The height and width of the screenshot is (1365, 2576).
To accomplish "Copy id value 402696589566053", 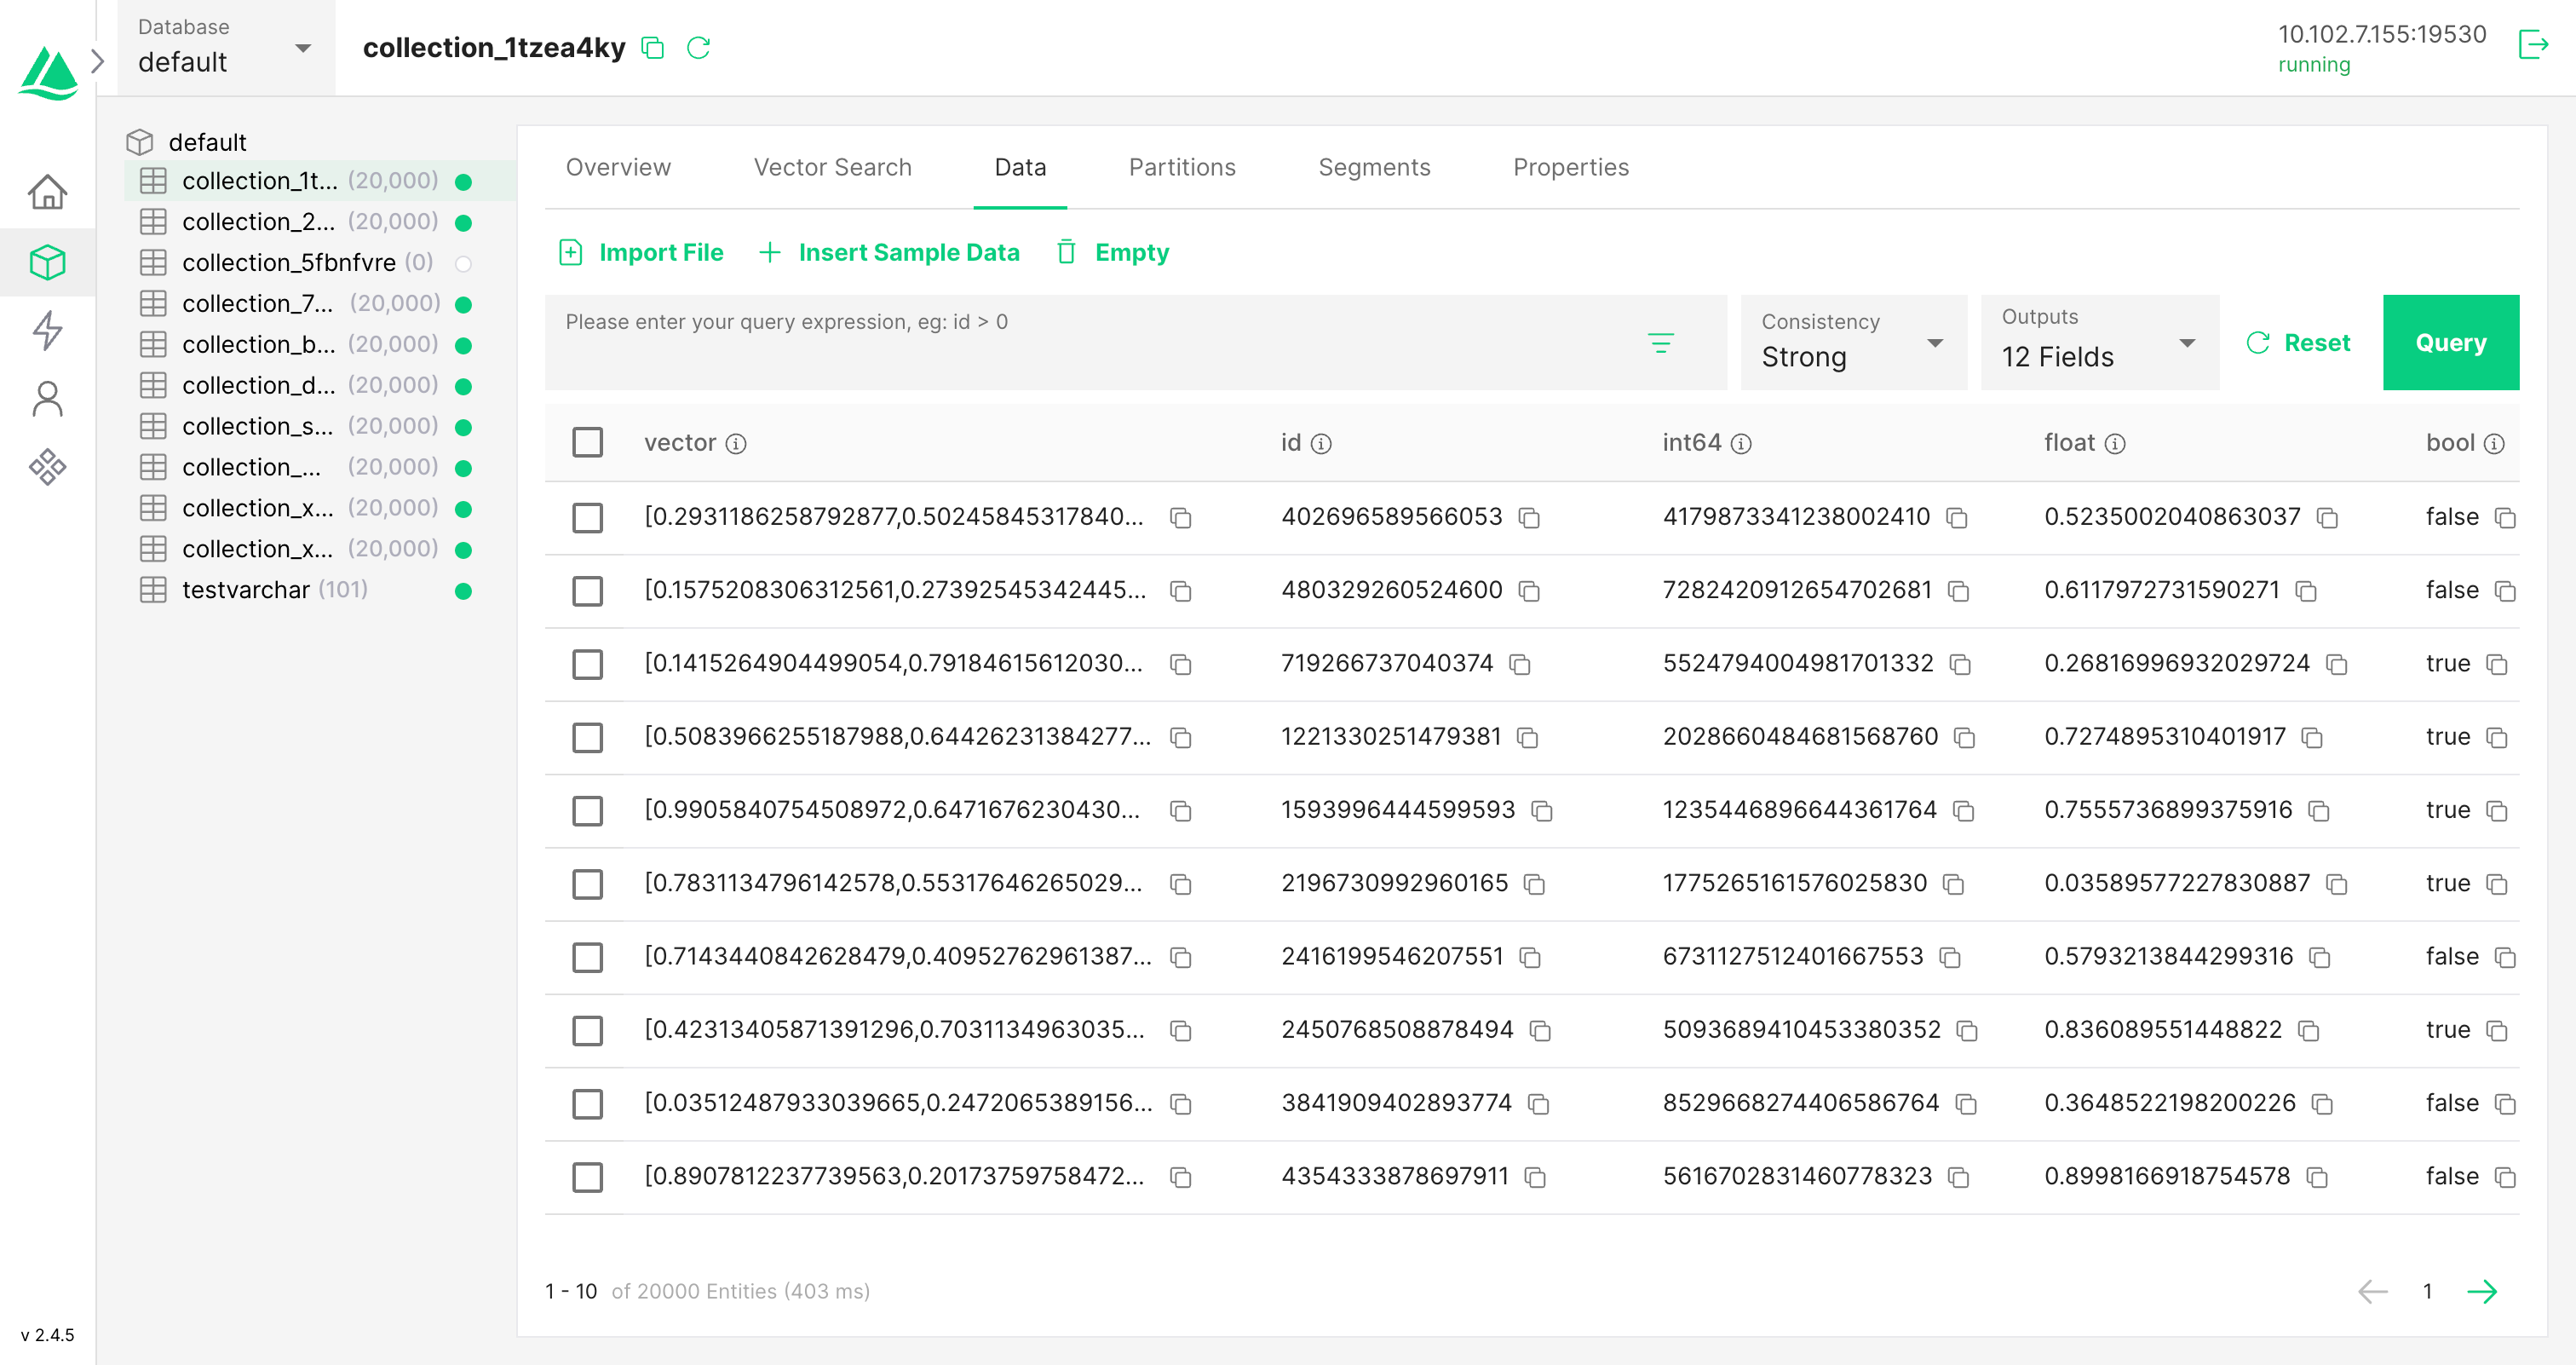I will 1529,518.
